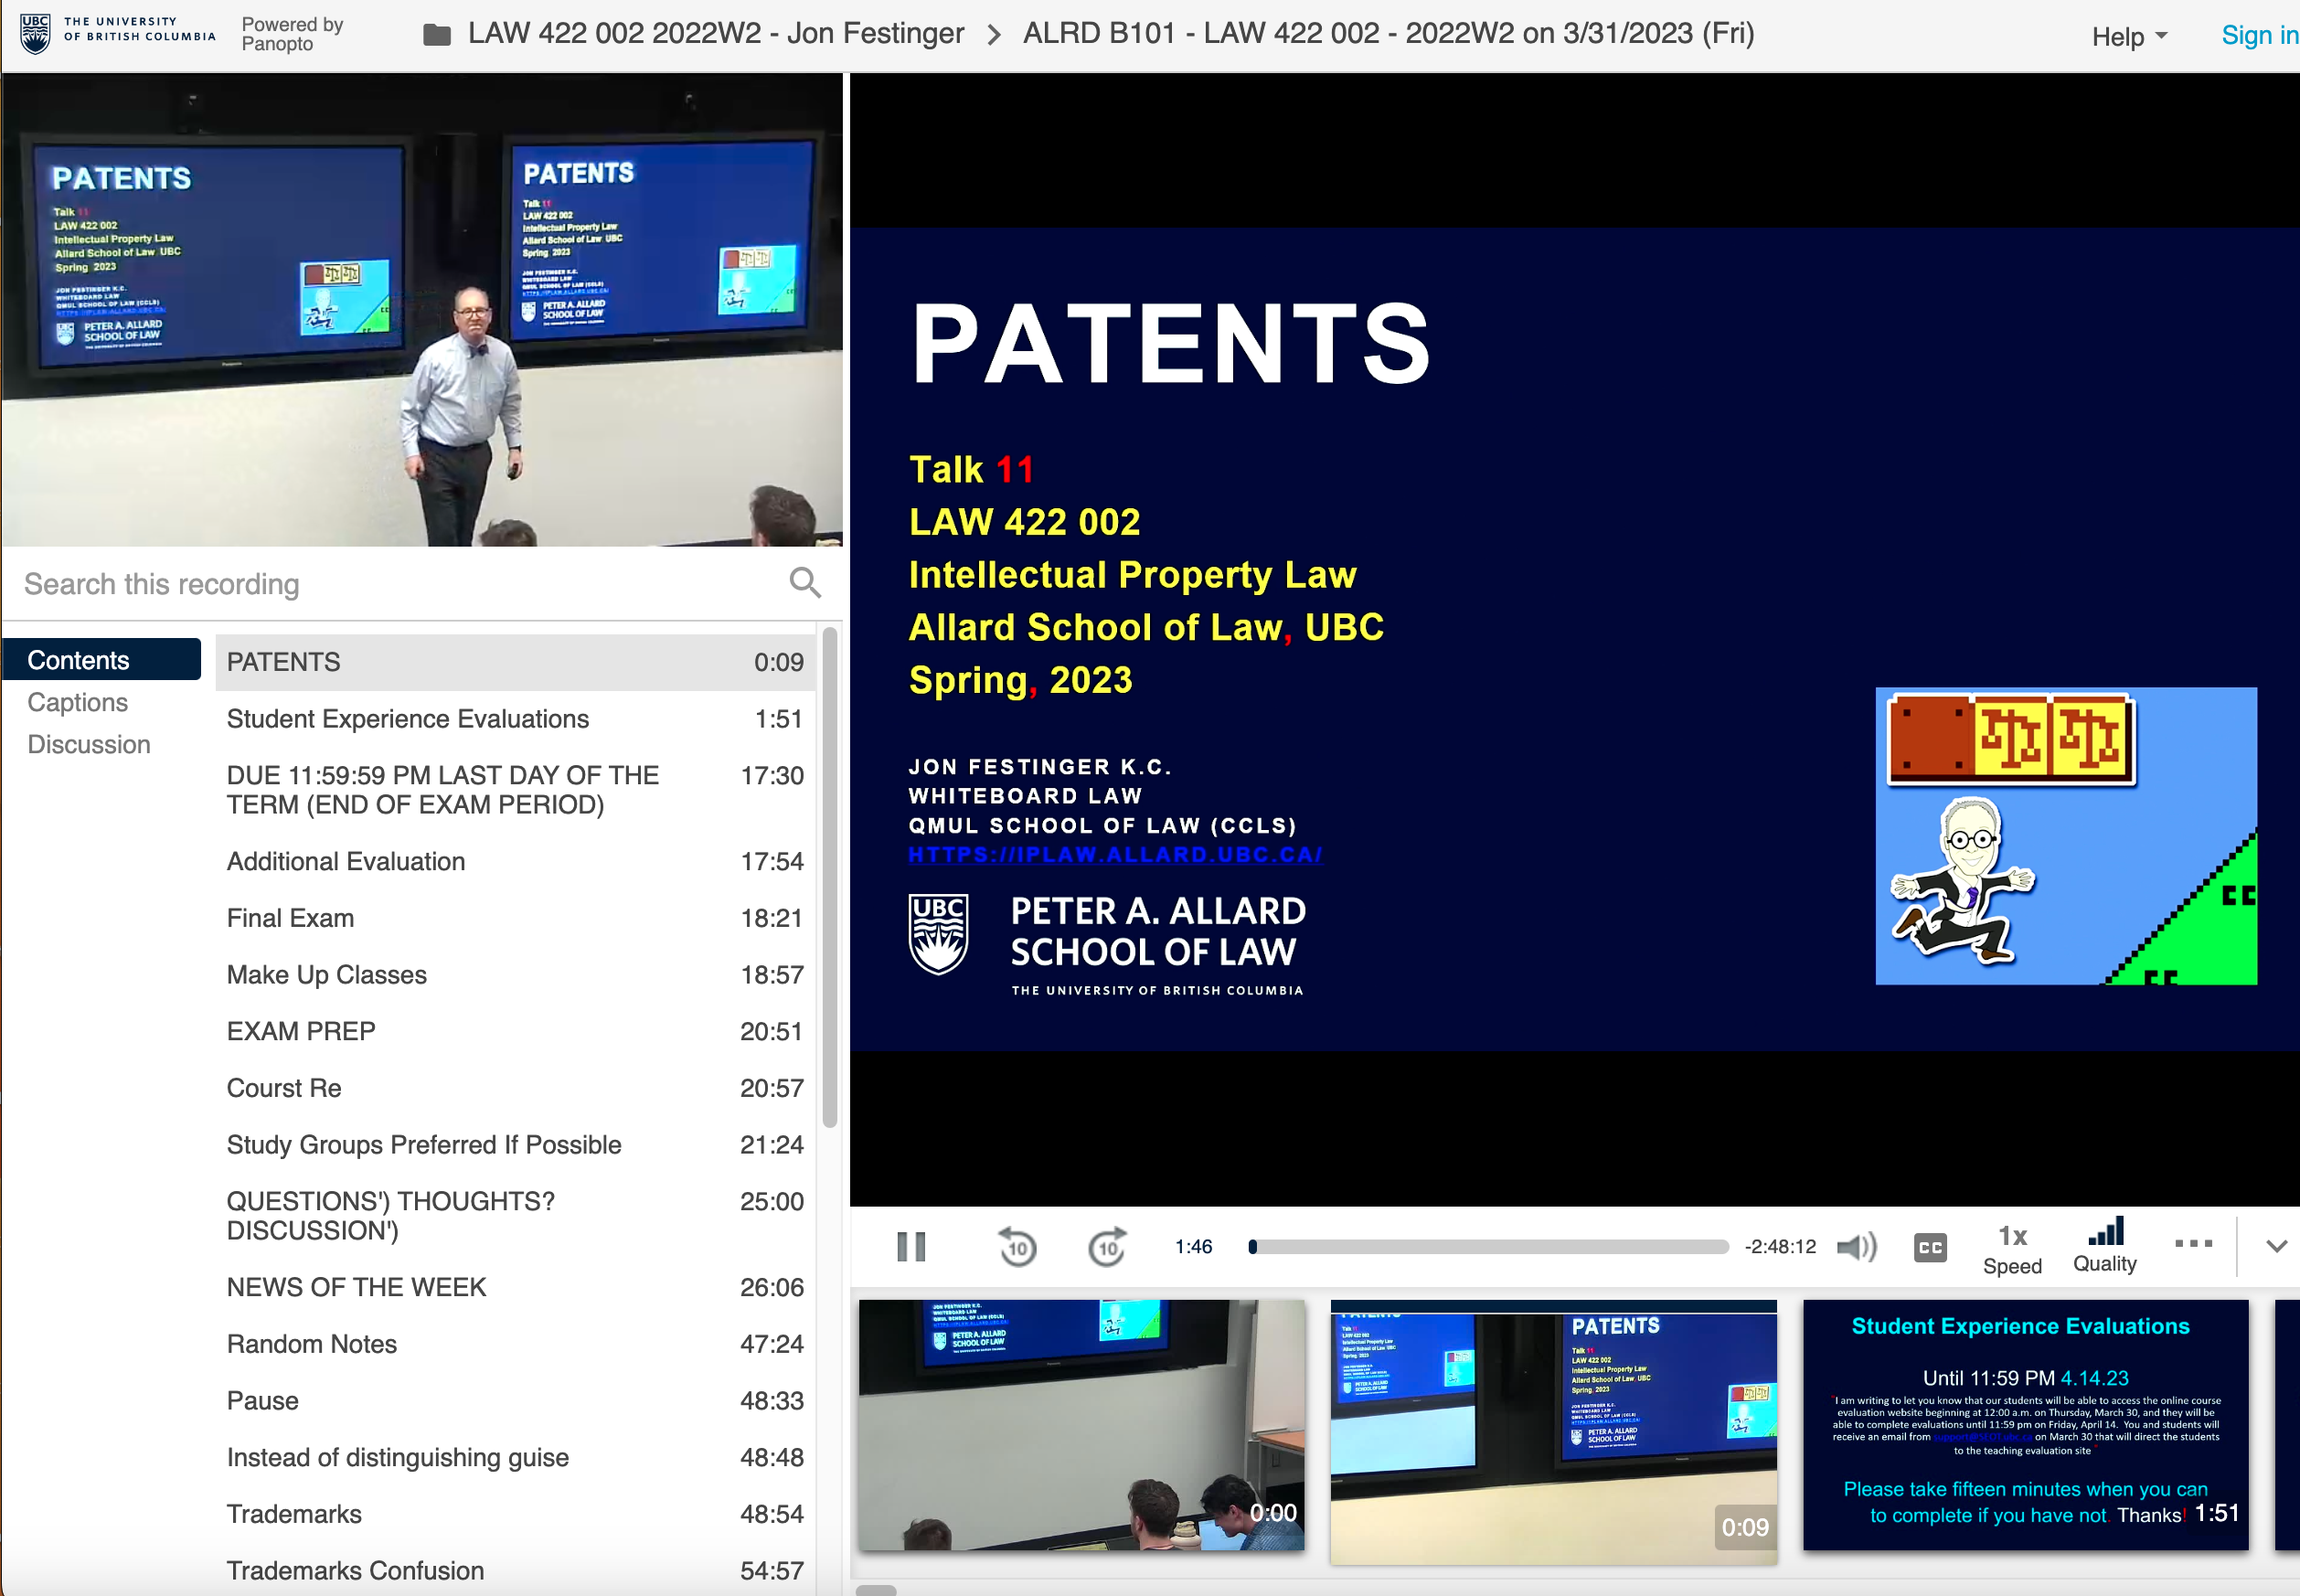
Task: Jump to Instead of distinguishing guise entry
Action: (515, 1458)
